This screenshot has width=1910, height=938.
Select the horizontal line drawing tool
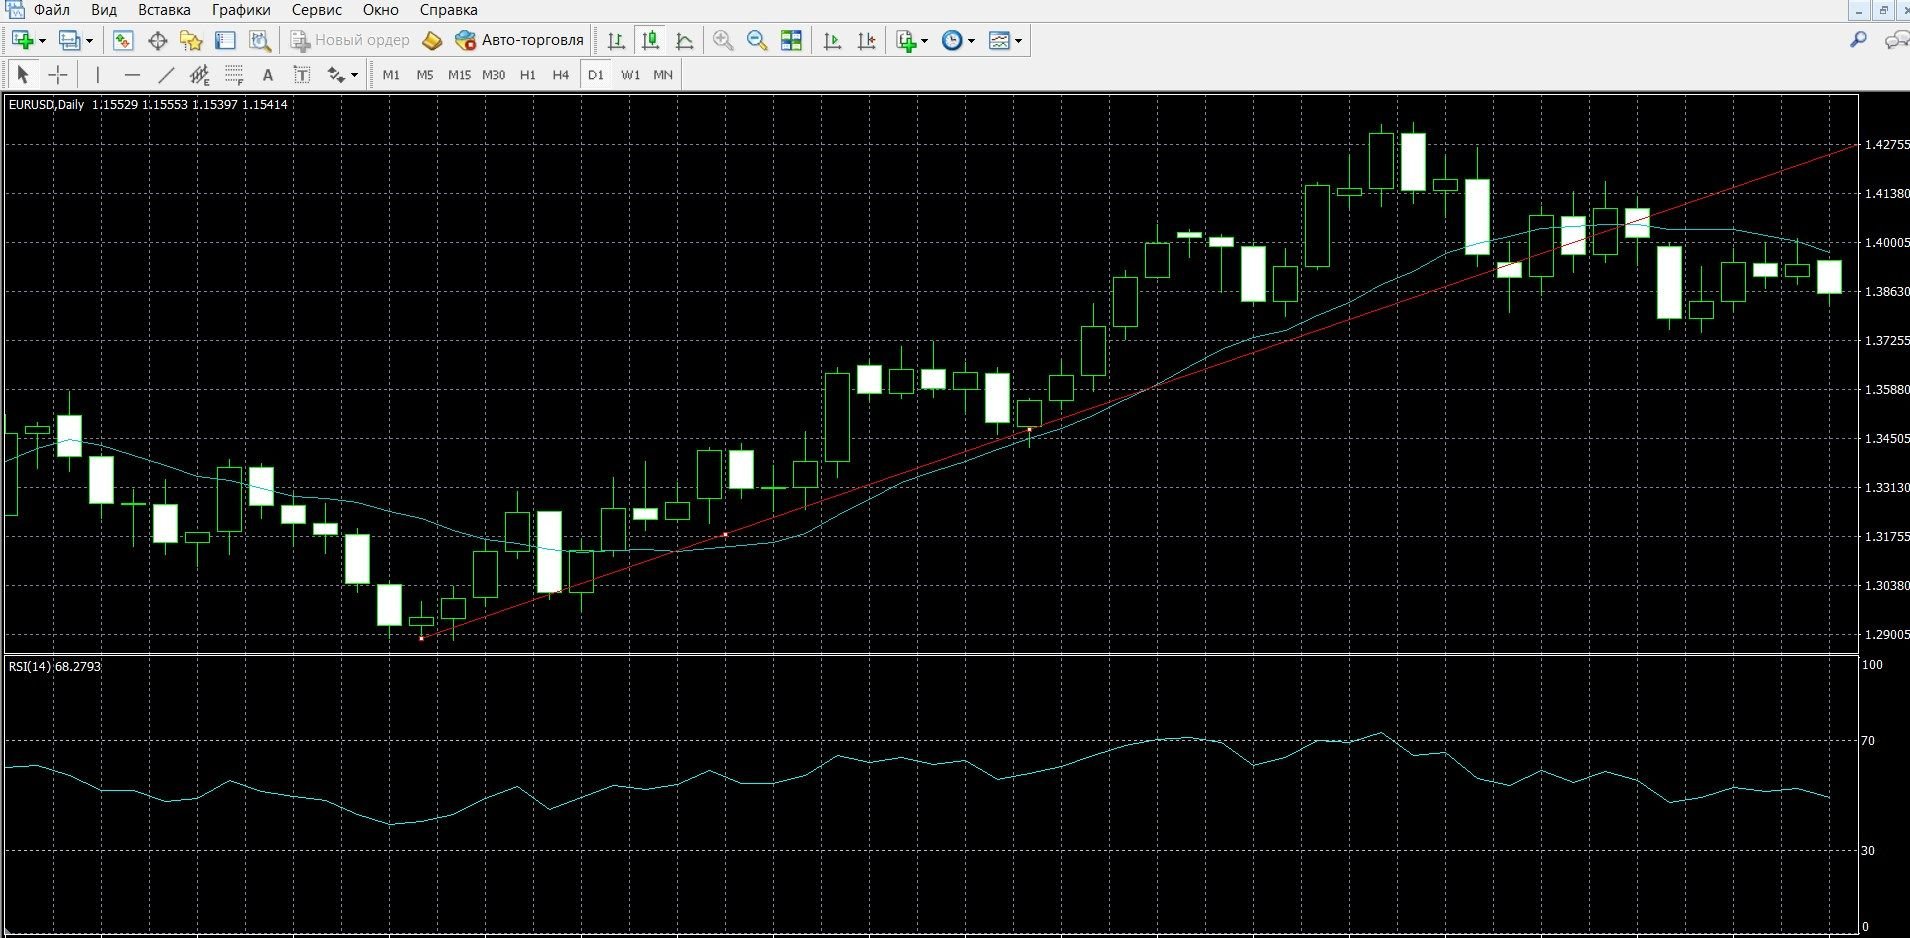(132, 75)
